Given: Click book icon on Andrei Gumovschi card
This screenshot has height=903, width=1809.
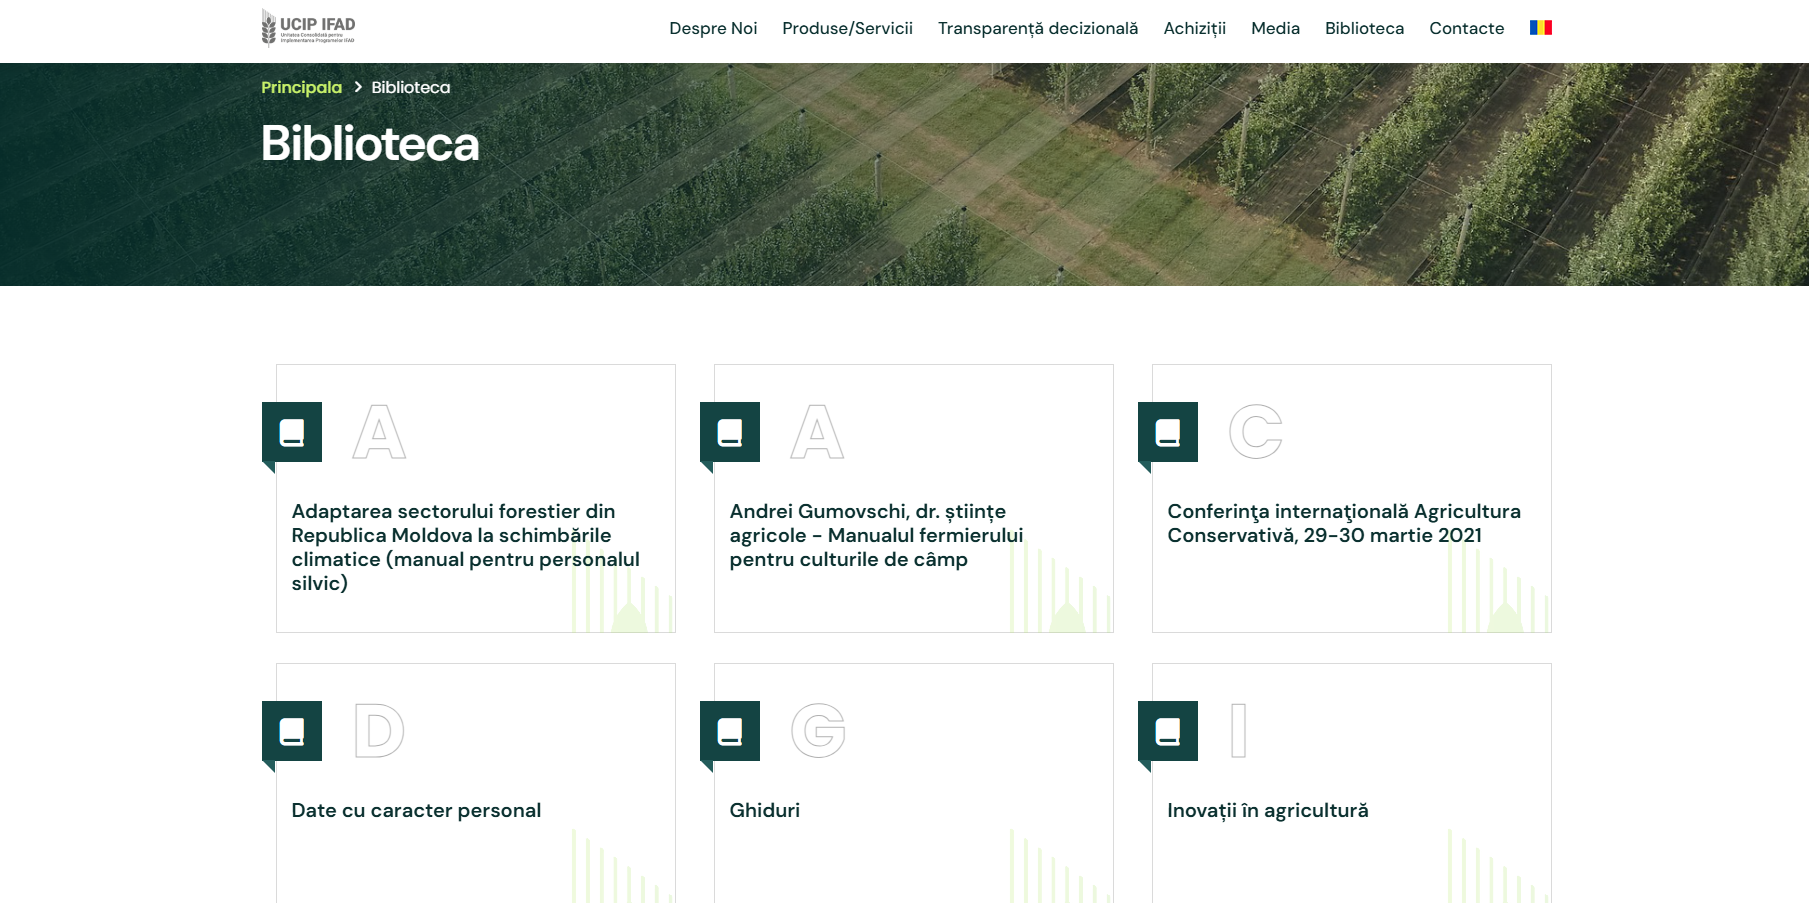Looking at the screenshot, I should 730,432.
